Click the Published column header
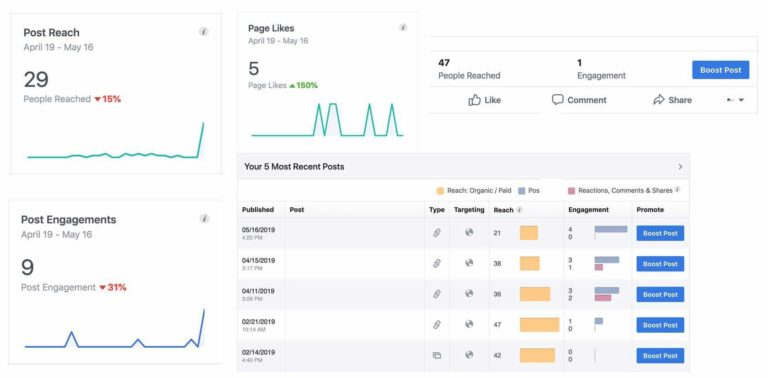 click(258, 210)
